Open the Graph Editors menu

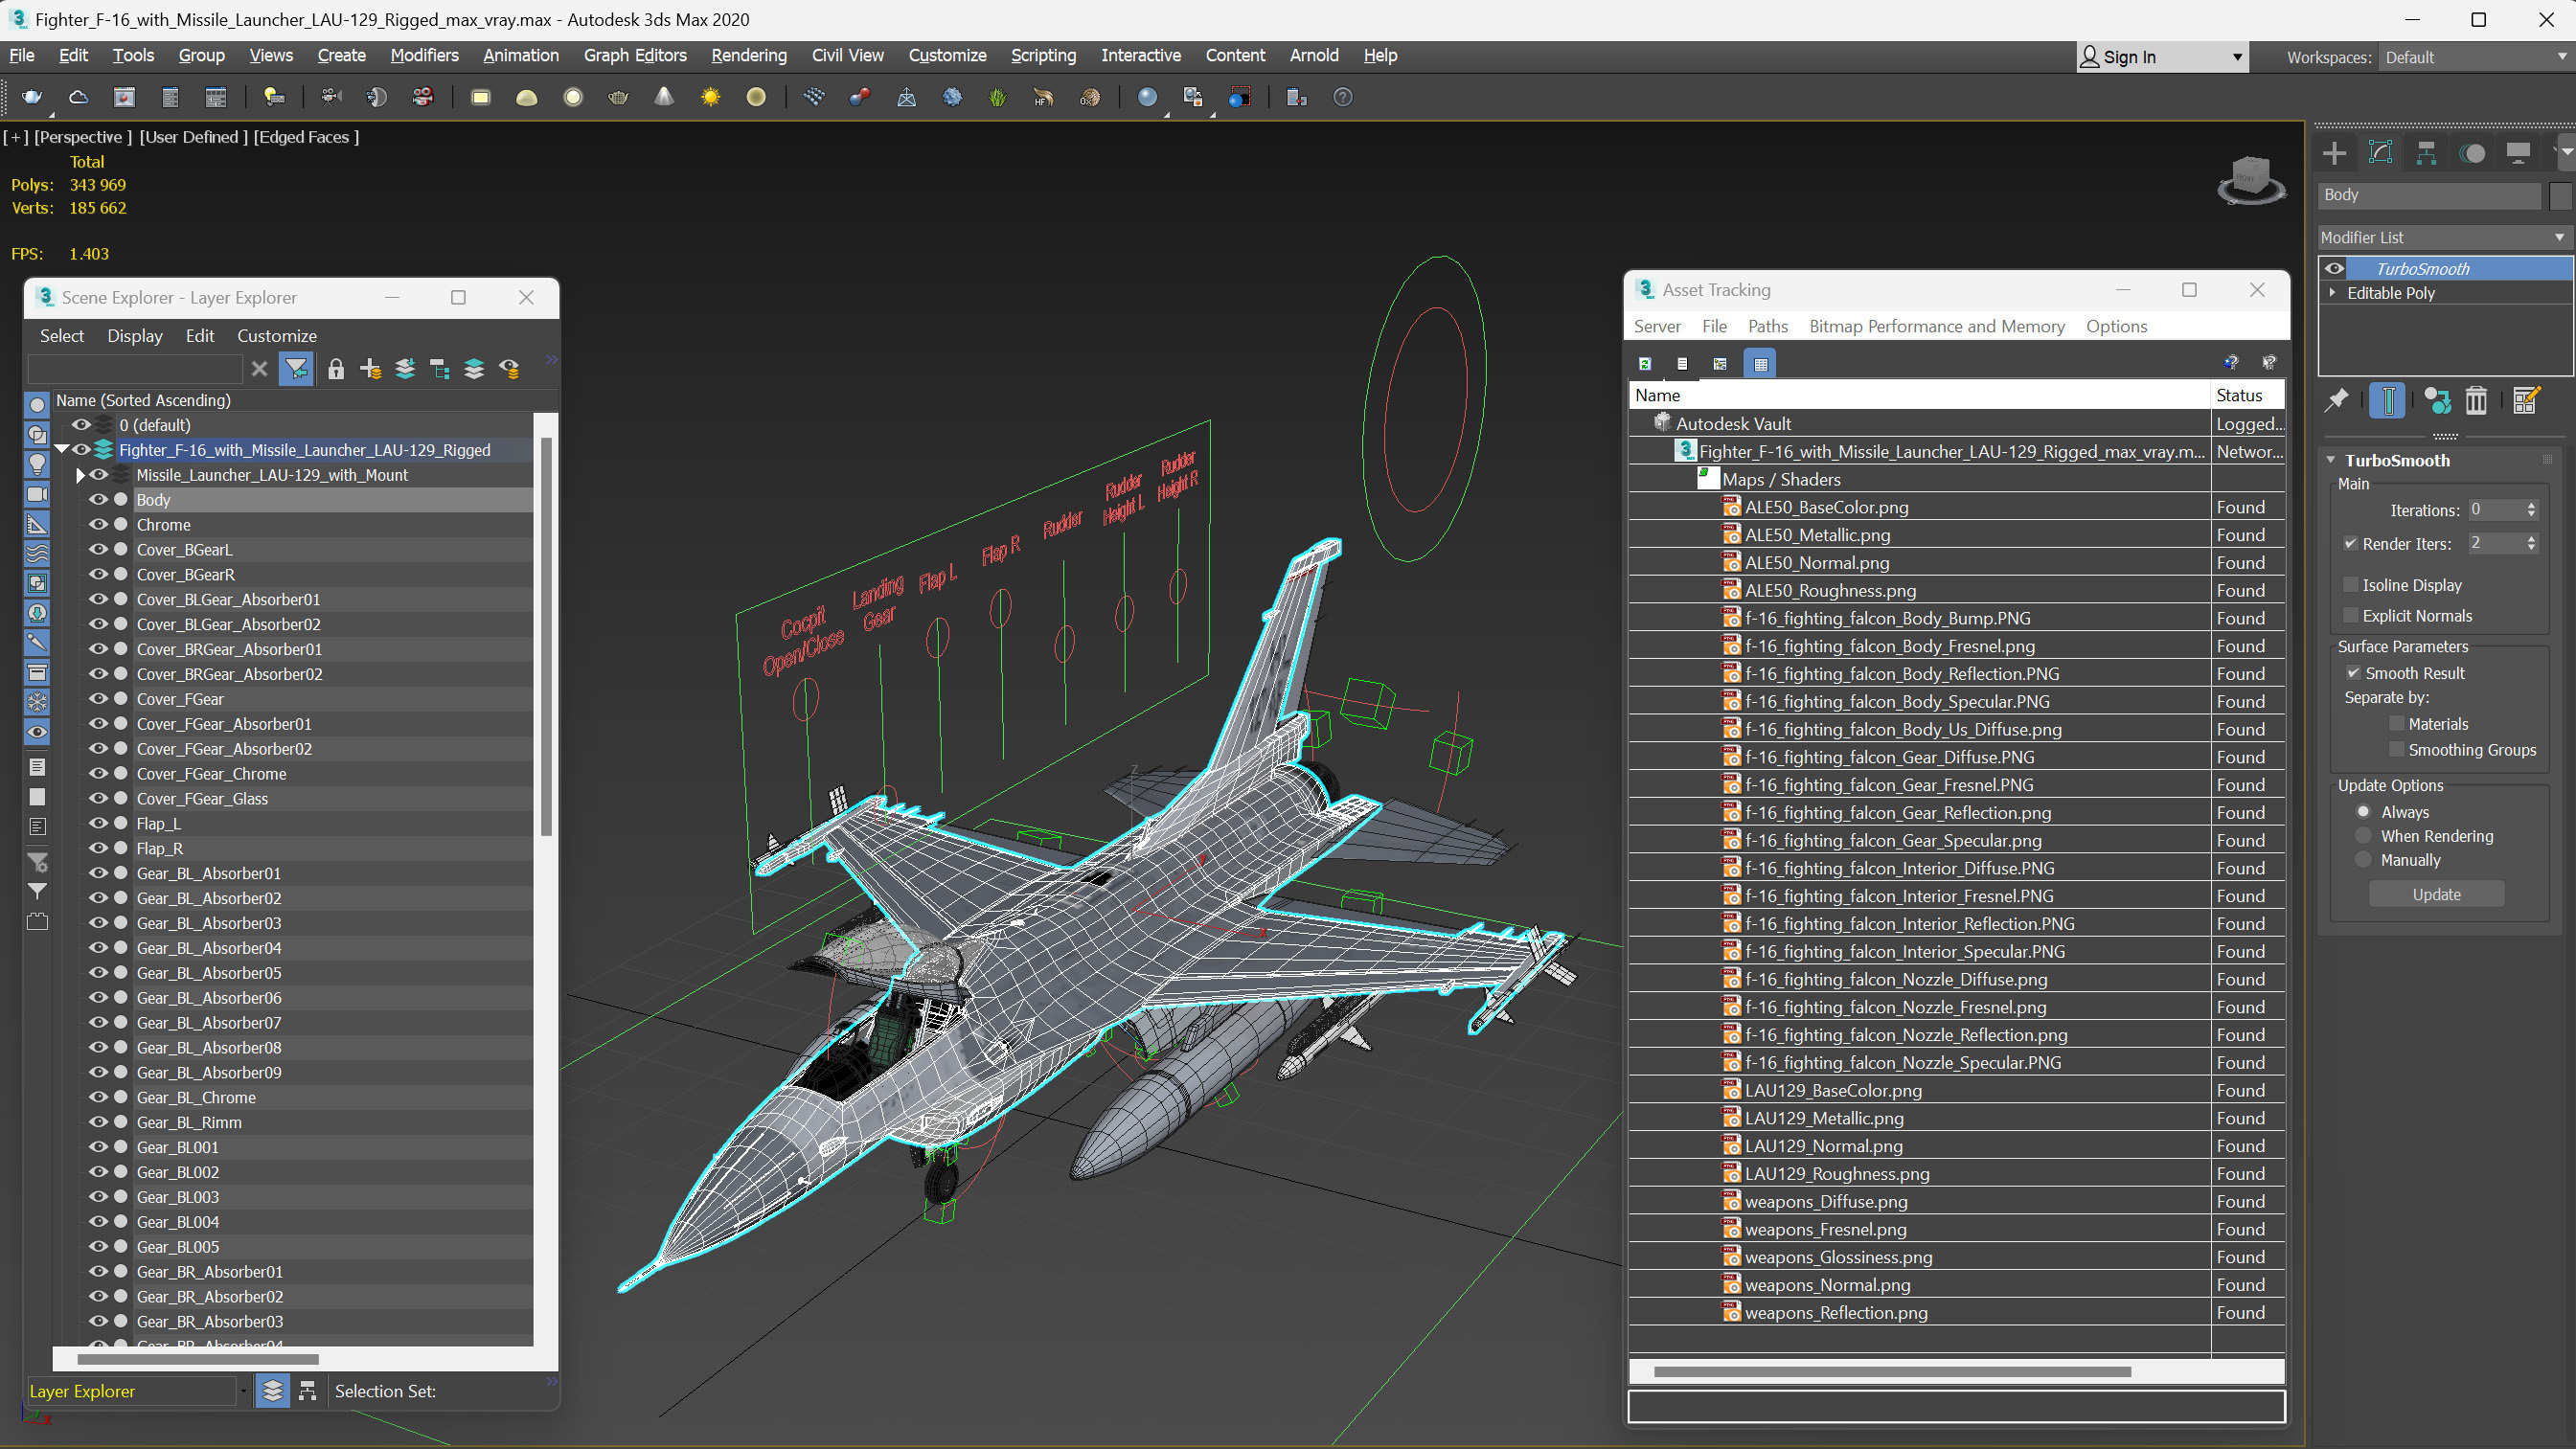(635, 55)
